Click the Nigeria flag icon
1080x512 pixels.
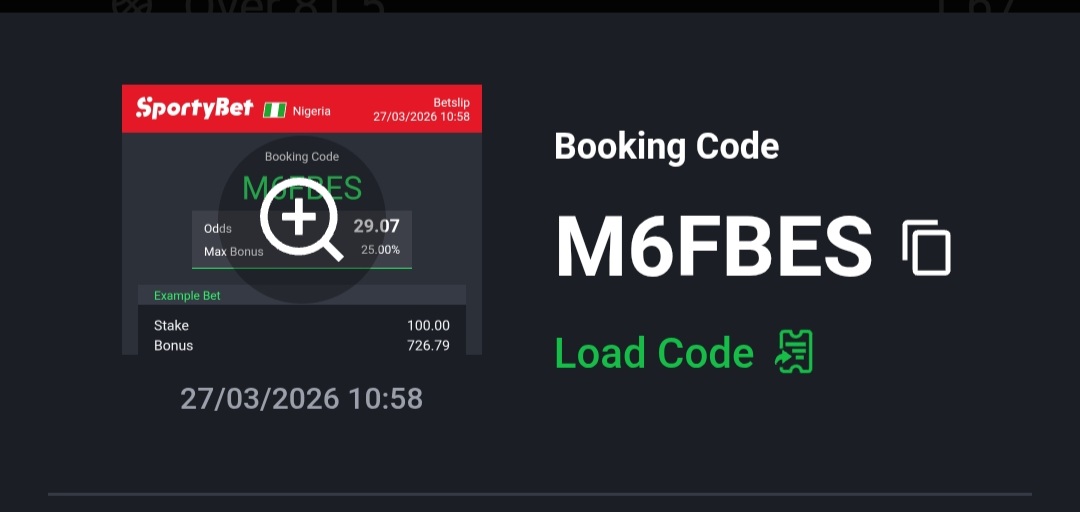(275, 110)
